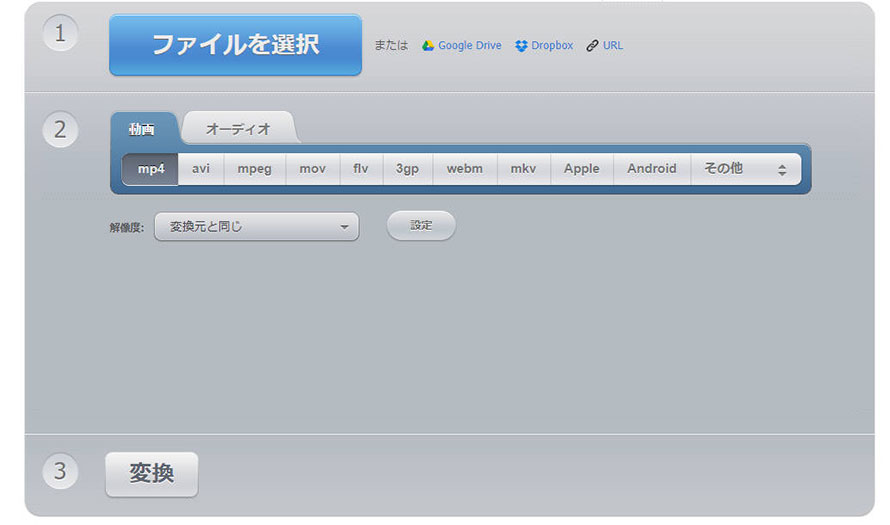Image resolution: width=890 pixels, height=525 pixels.
Task: Choose the flv format
Action: pyautogui.click(x=361, y=169)
